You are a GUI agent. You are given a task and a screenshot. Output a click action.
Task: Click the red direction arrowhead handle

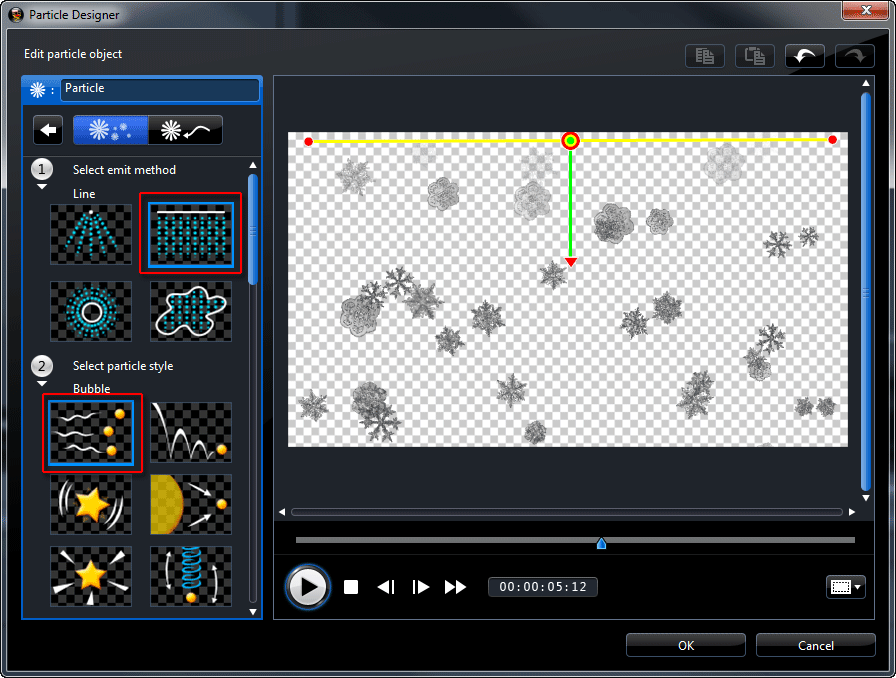point(571,262)
